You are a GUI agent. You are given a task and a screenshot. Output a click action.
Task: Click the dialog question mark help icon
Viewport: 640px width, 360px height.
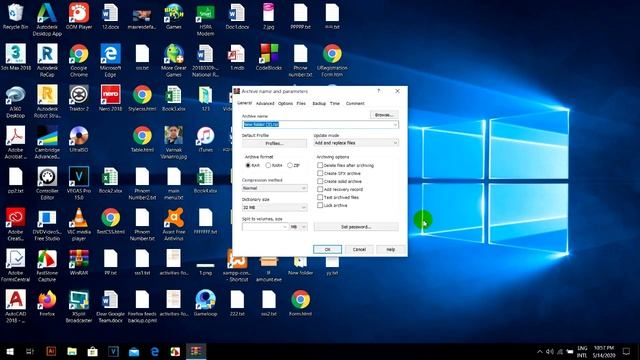(x=378, y=91)
